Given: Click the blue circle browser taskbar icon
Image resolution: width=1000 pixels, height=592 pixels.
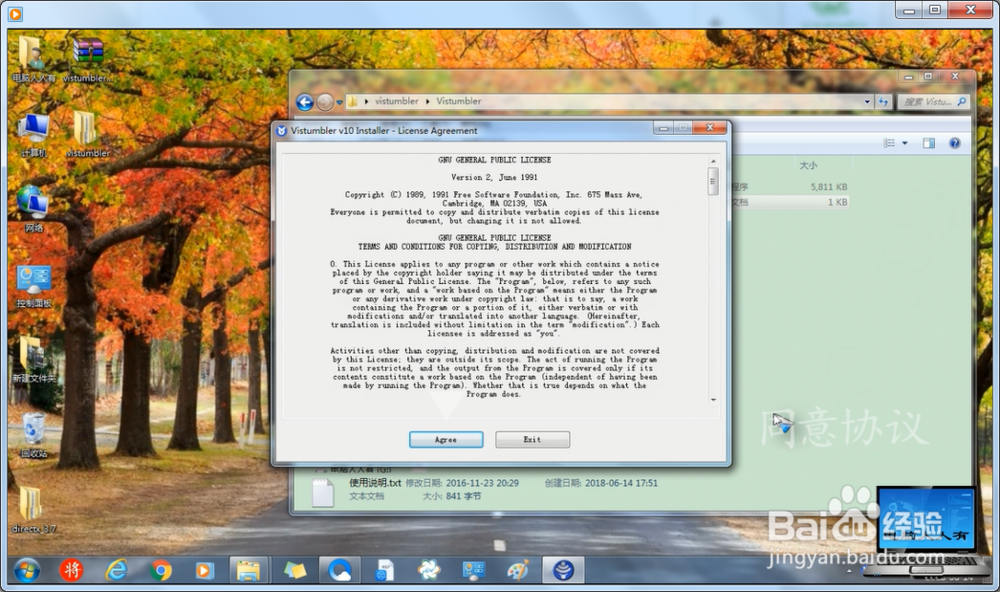Looking at the screenshot, I should (339, 570).
